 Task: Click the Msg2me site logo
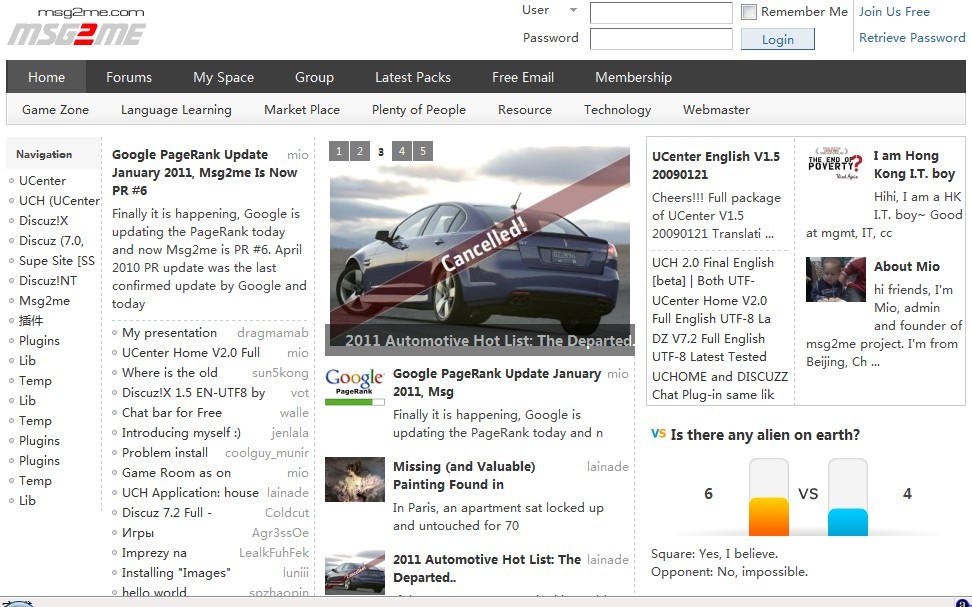(76, 27)
